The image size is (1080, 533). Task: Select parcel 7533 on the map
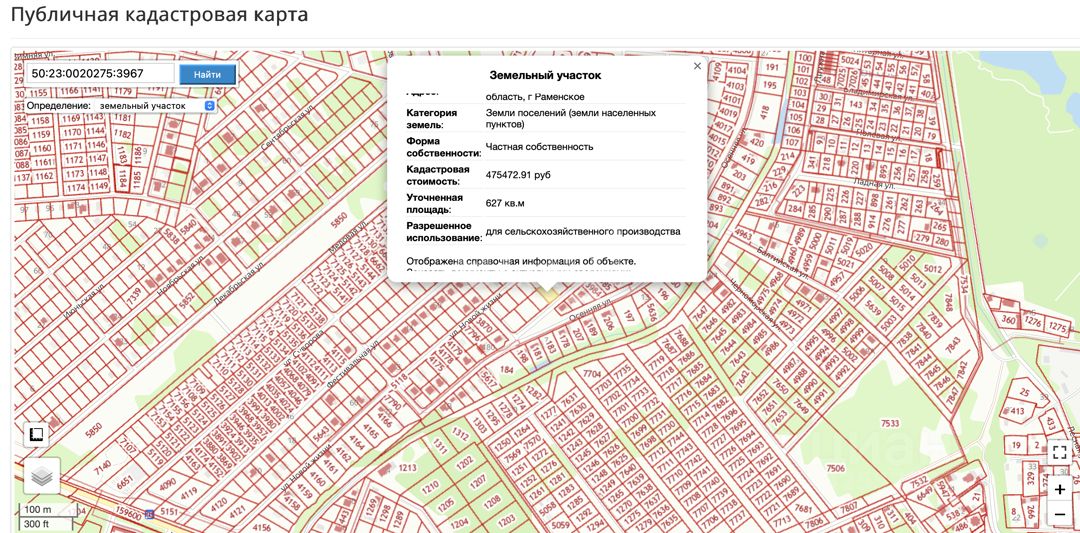coord(890,423)
